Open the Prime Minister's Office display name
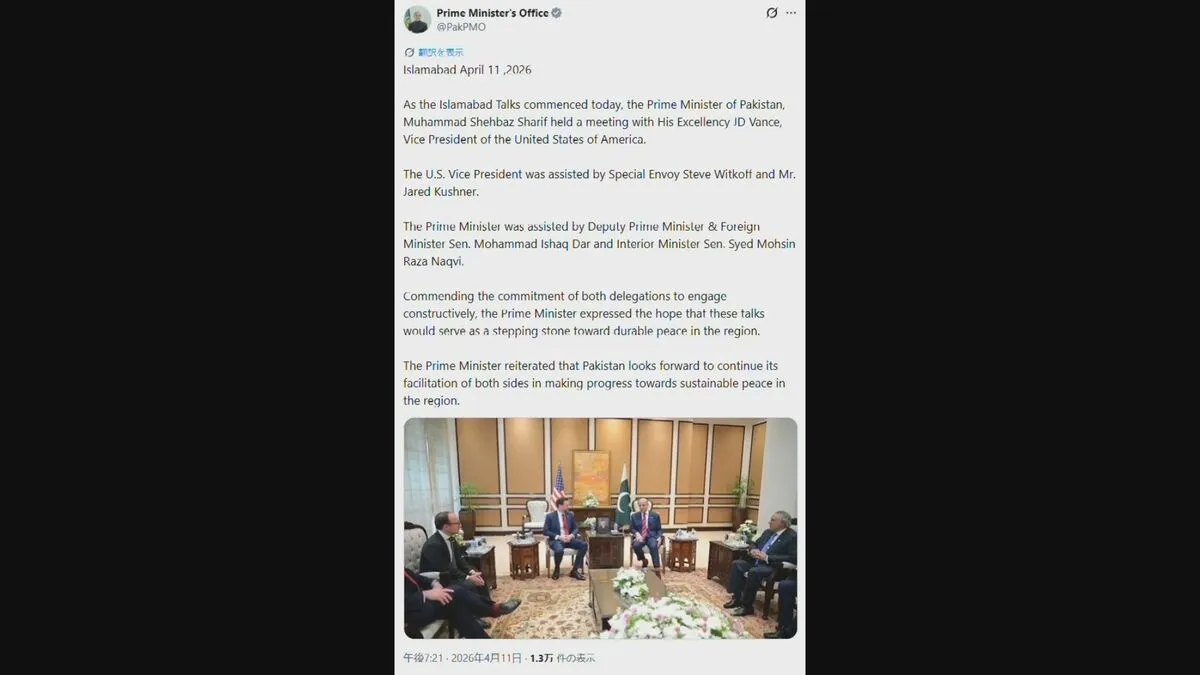 [492, 13]
